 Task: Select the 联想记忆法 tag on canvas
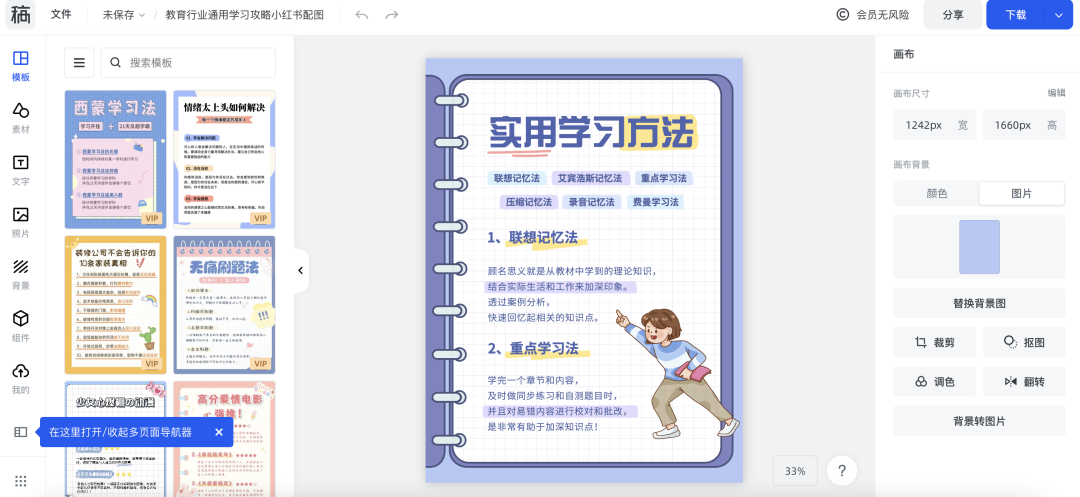tap(517, 178)
